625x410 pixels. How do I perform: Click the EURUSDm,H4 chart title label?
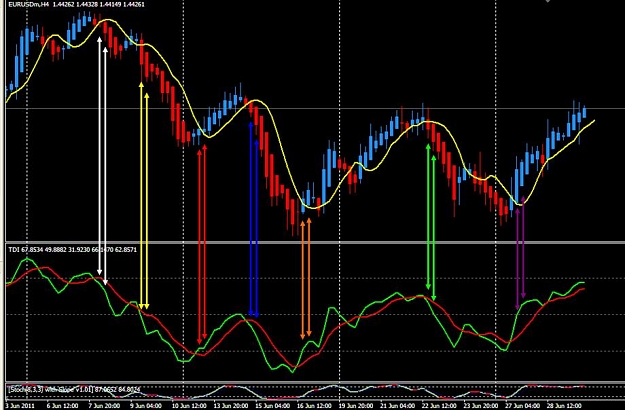[x=76, y=4]
